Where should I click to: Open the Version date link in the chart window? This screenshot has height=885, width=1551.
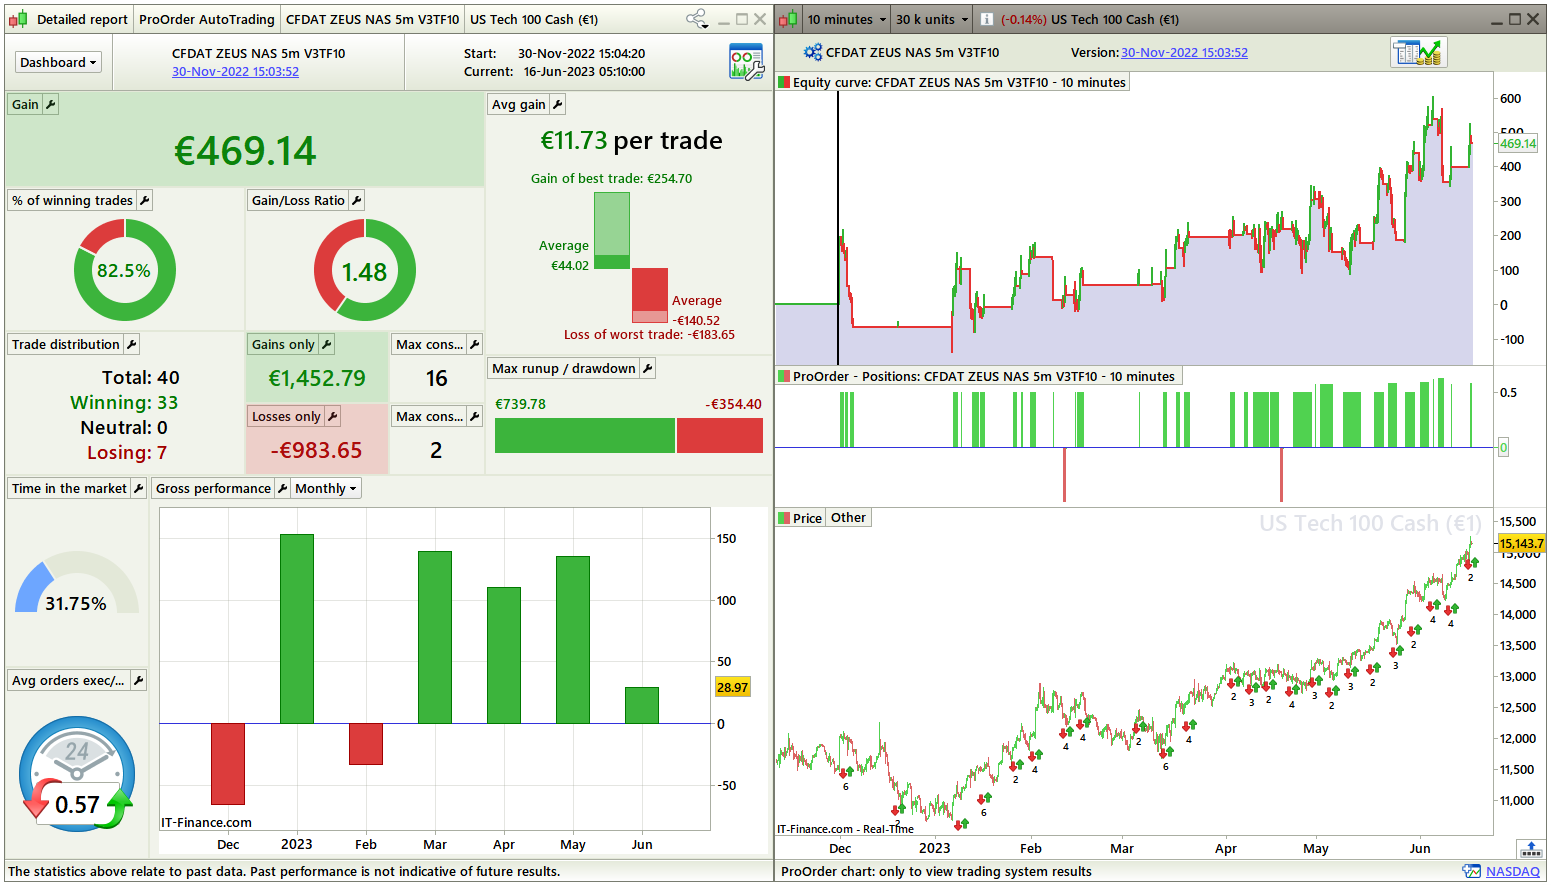pos(1184,53)
